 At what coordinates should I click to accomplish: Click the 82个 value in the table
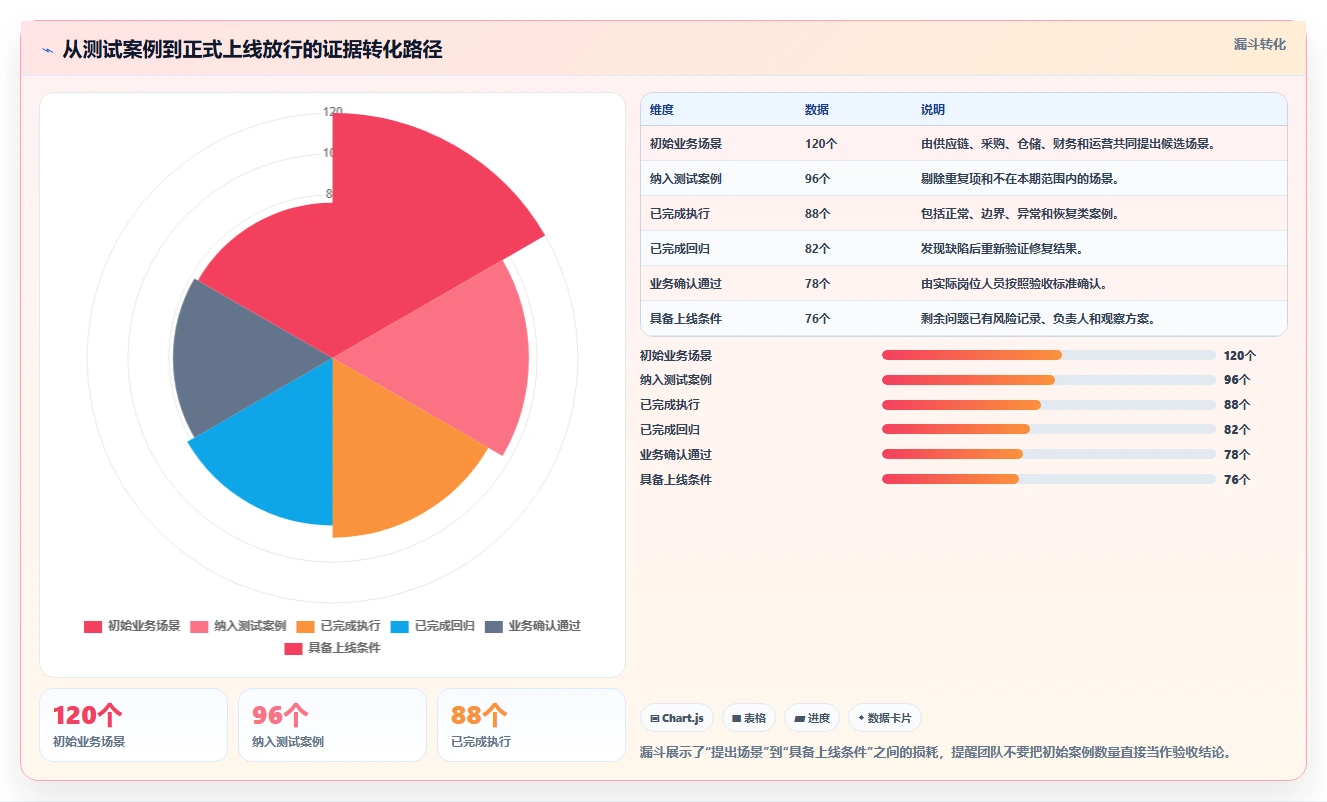pyautogui.click(x=818, y=249)
